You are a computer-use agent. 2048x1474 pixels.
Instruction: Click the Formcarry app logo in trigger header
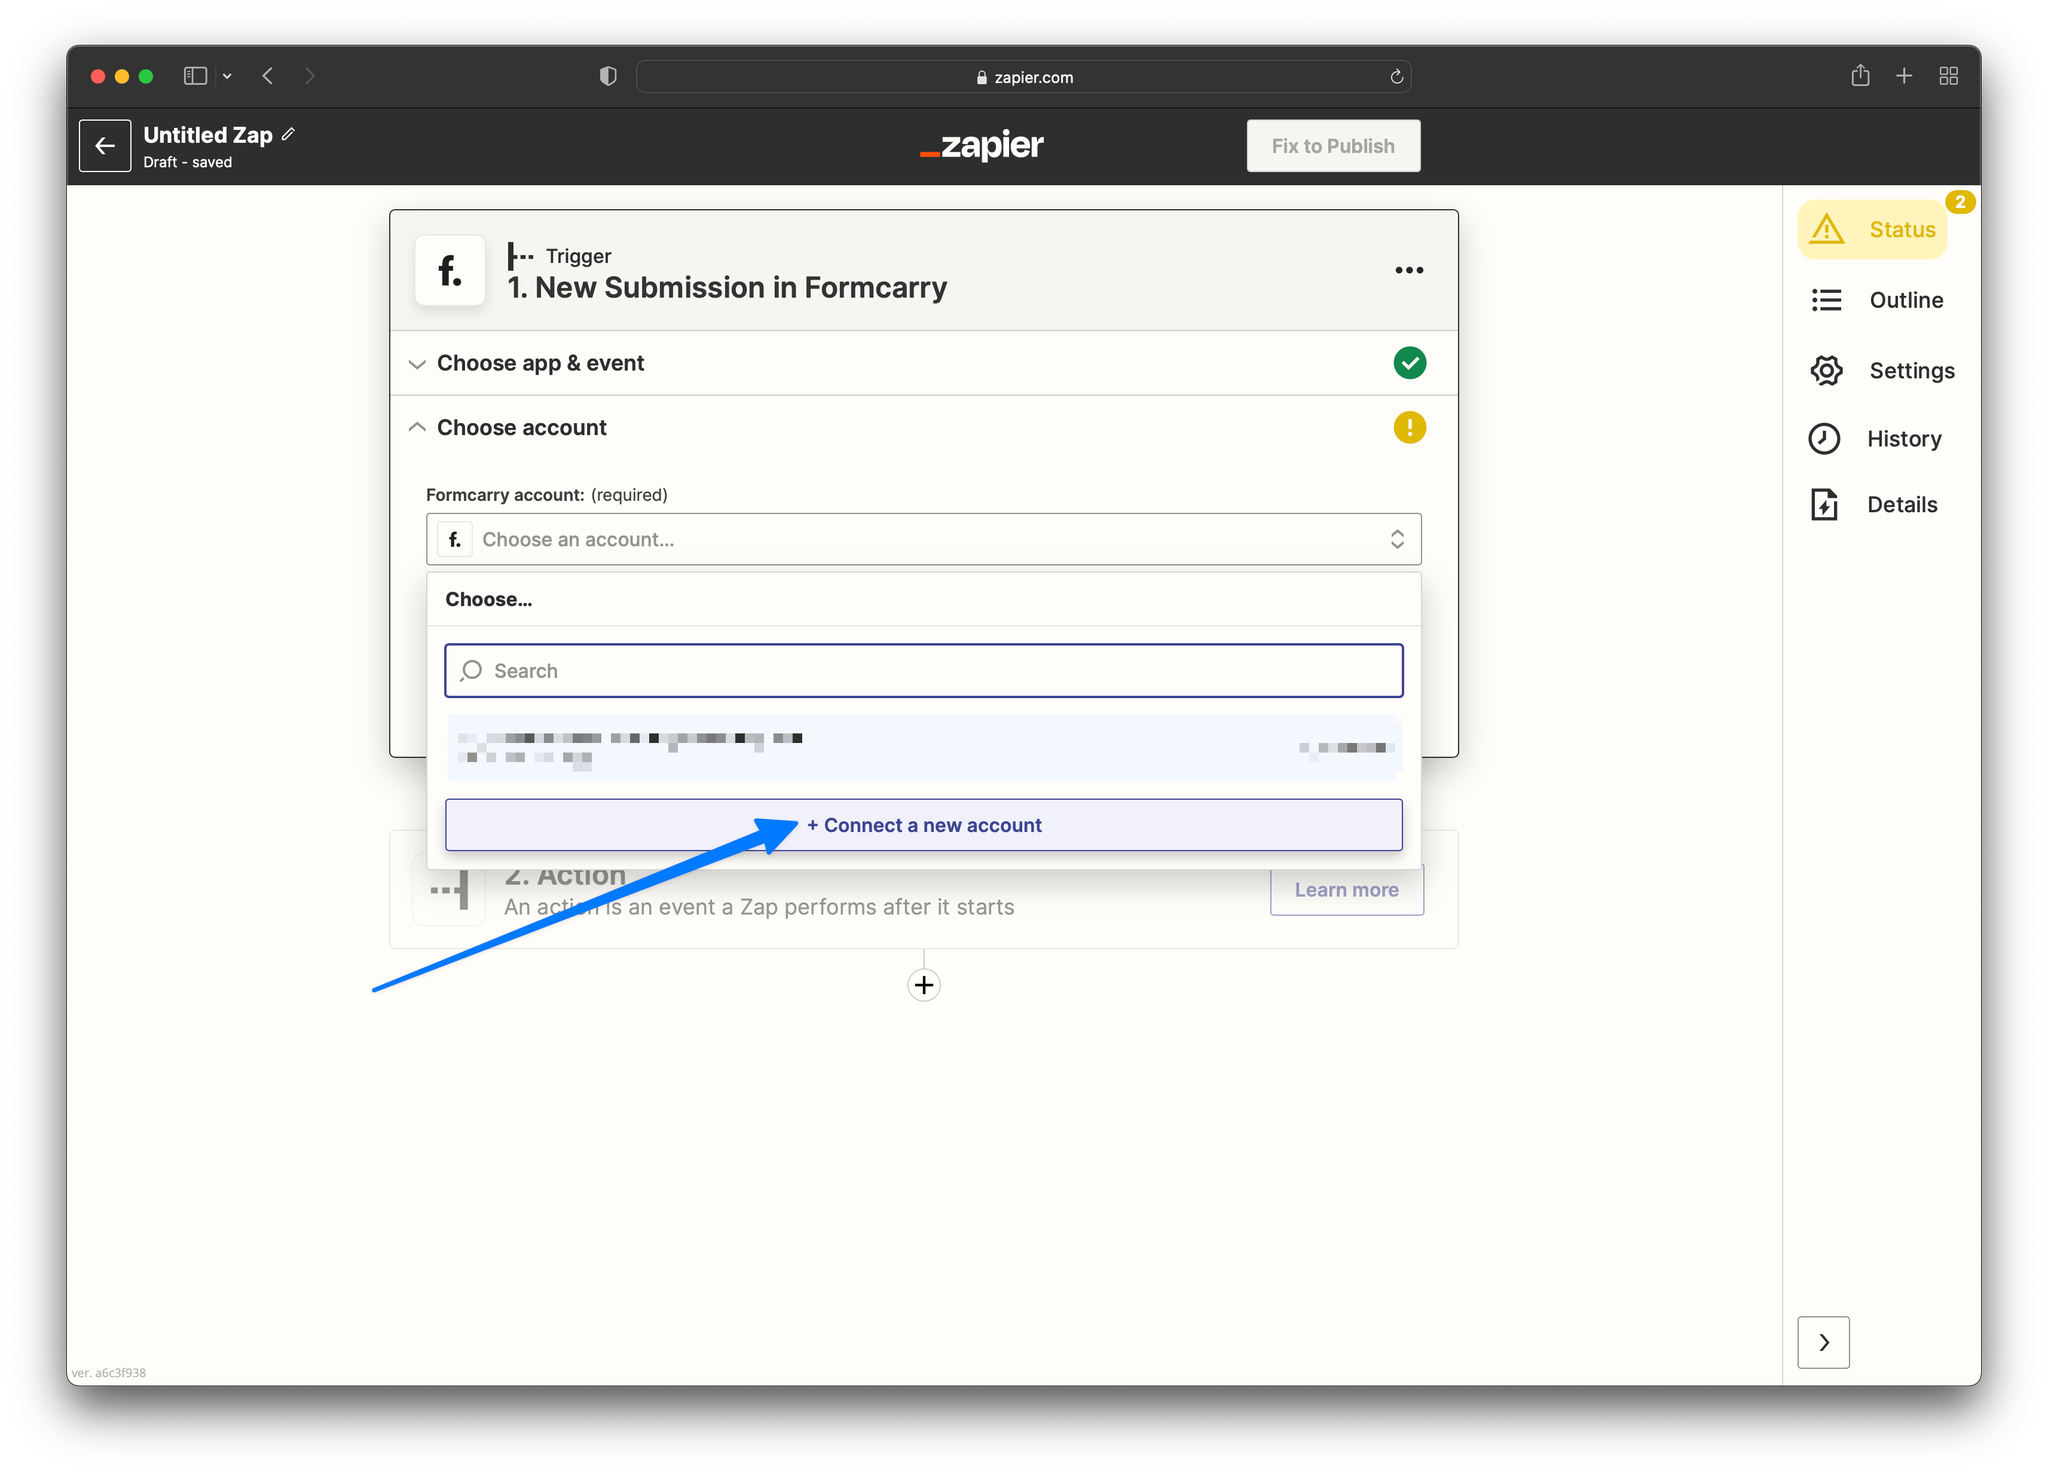(x=450, y=271)
